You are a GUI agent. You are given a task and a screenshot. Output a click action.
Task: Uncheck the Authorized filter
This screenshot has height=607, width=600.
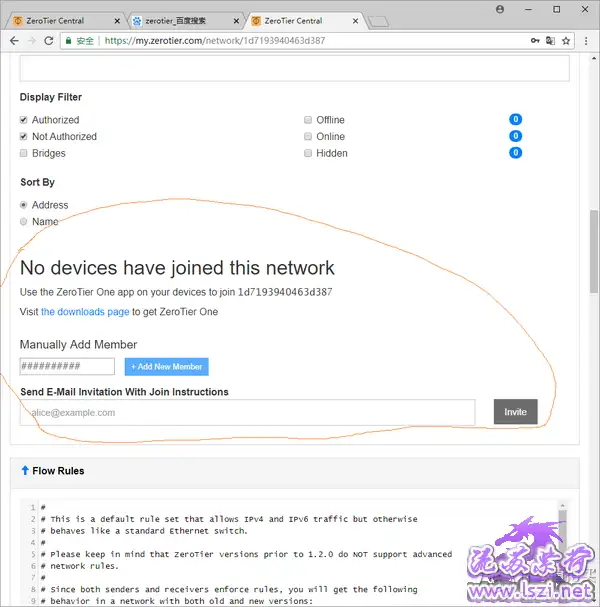[x=24, y=120]
